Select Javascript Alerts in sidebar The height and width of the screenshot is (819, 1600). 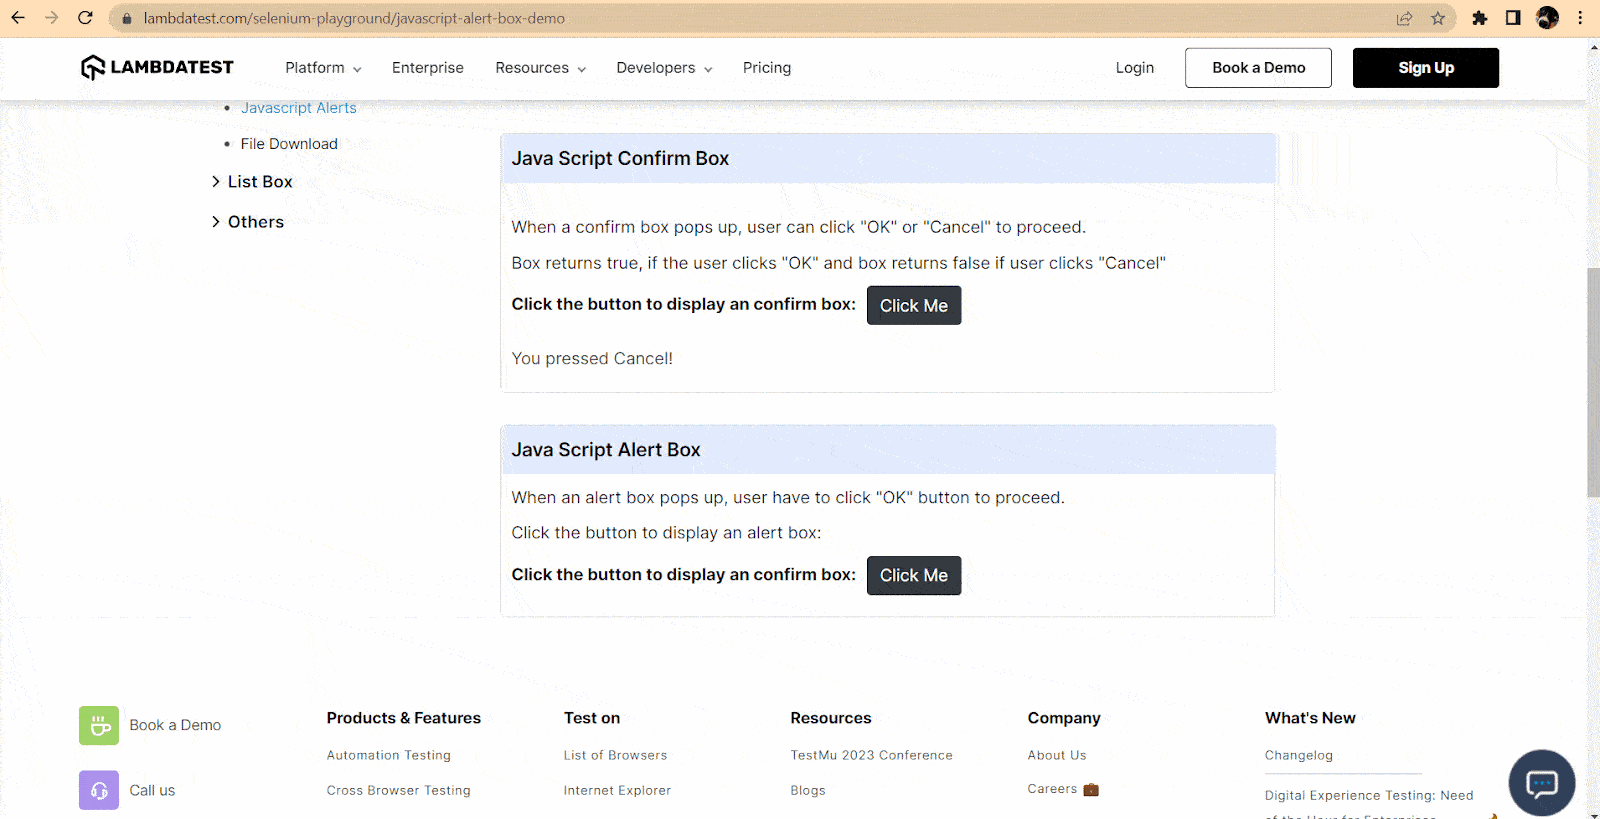tap(299, 108)
